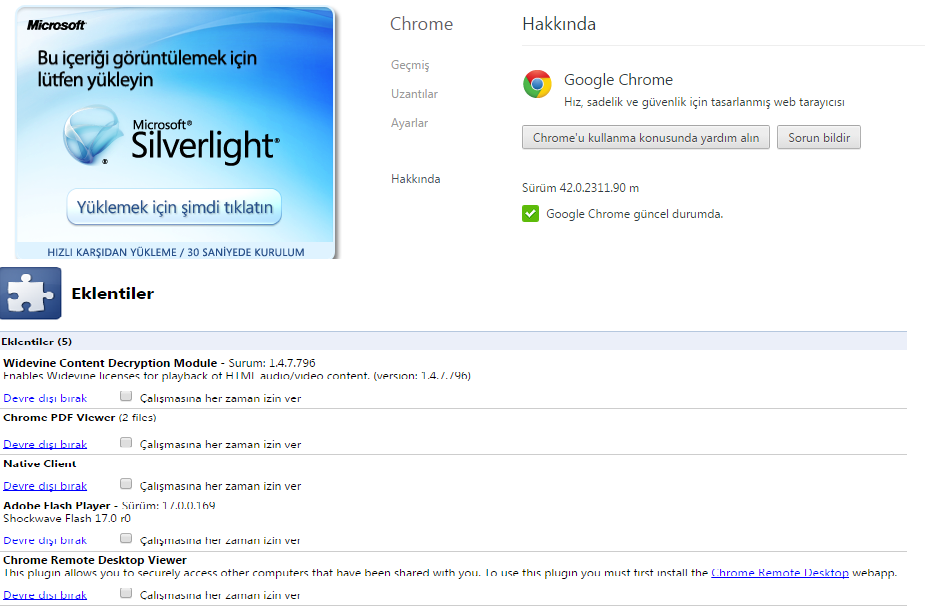The height and width of the screenshot is (613, 925).
Task: Check always allow for Native Client
Action: point(126,484)
